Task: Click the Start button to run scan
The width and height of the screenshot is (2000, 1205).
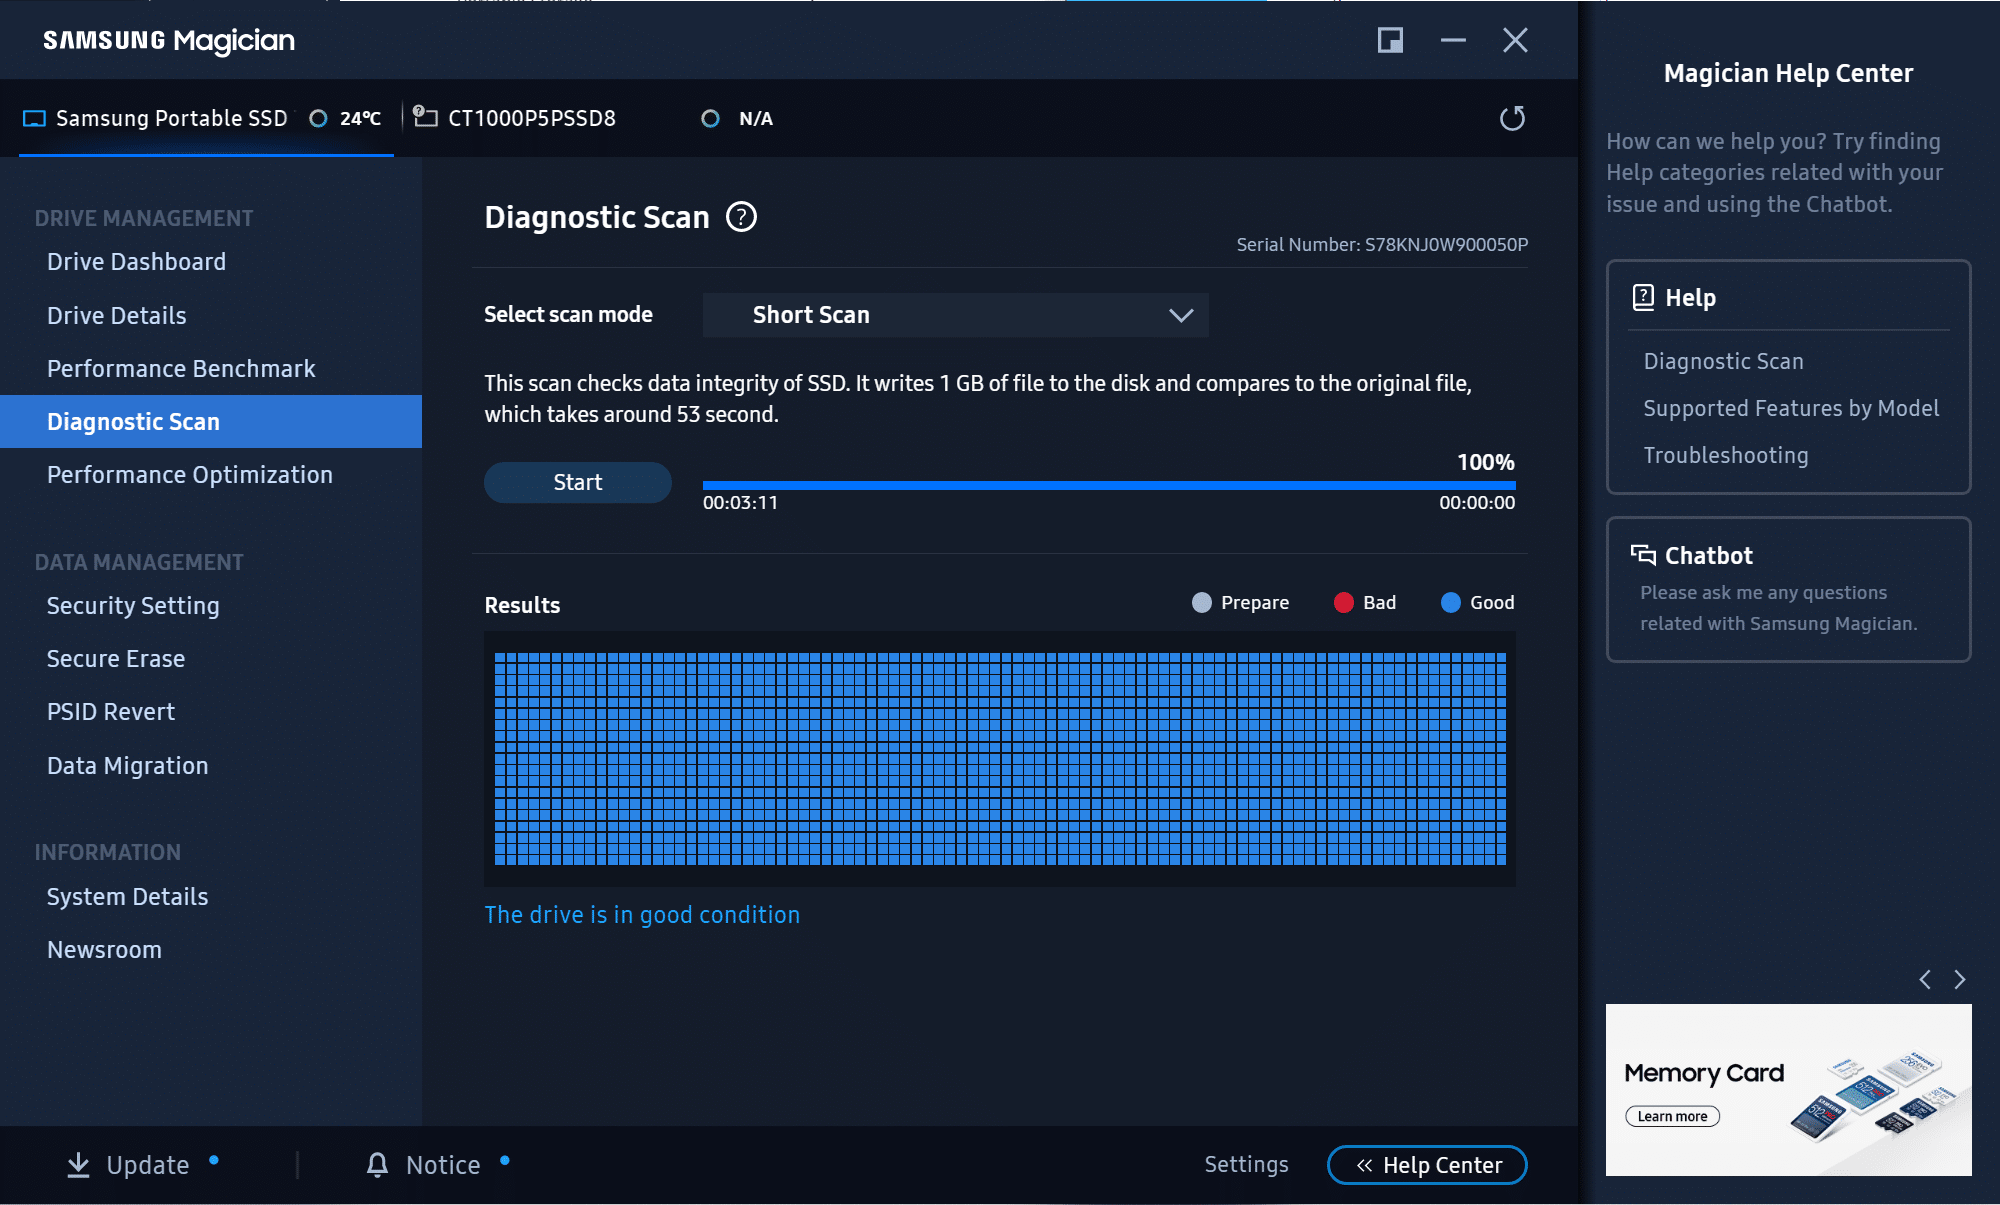Action: [x=577, y=481]
